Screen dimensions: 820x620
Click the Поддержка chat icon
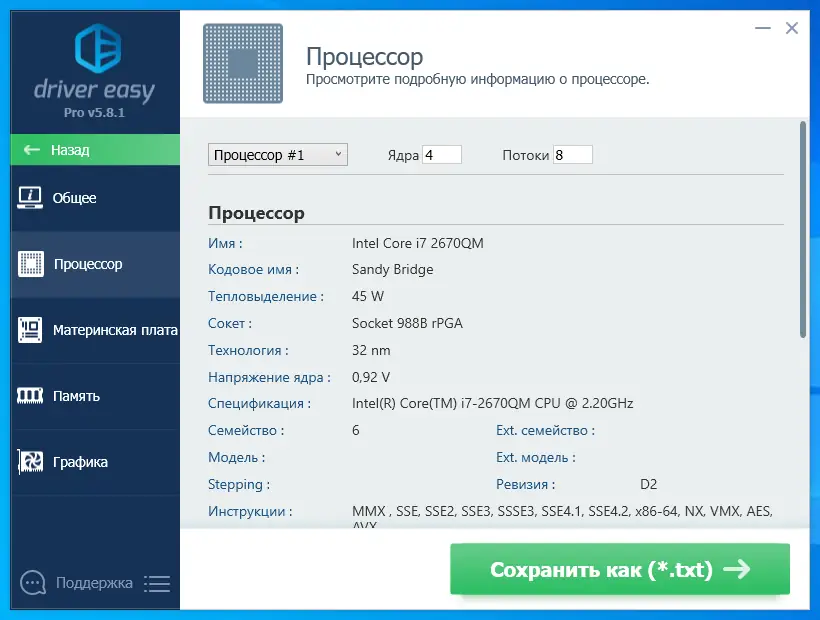[x=32, y=583]
